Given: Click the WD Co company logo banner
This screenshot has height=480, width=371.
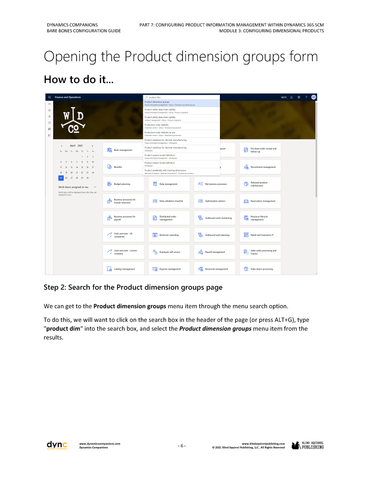Looking at the screenshot, I should click(x=73, y=121).
